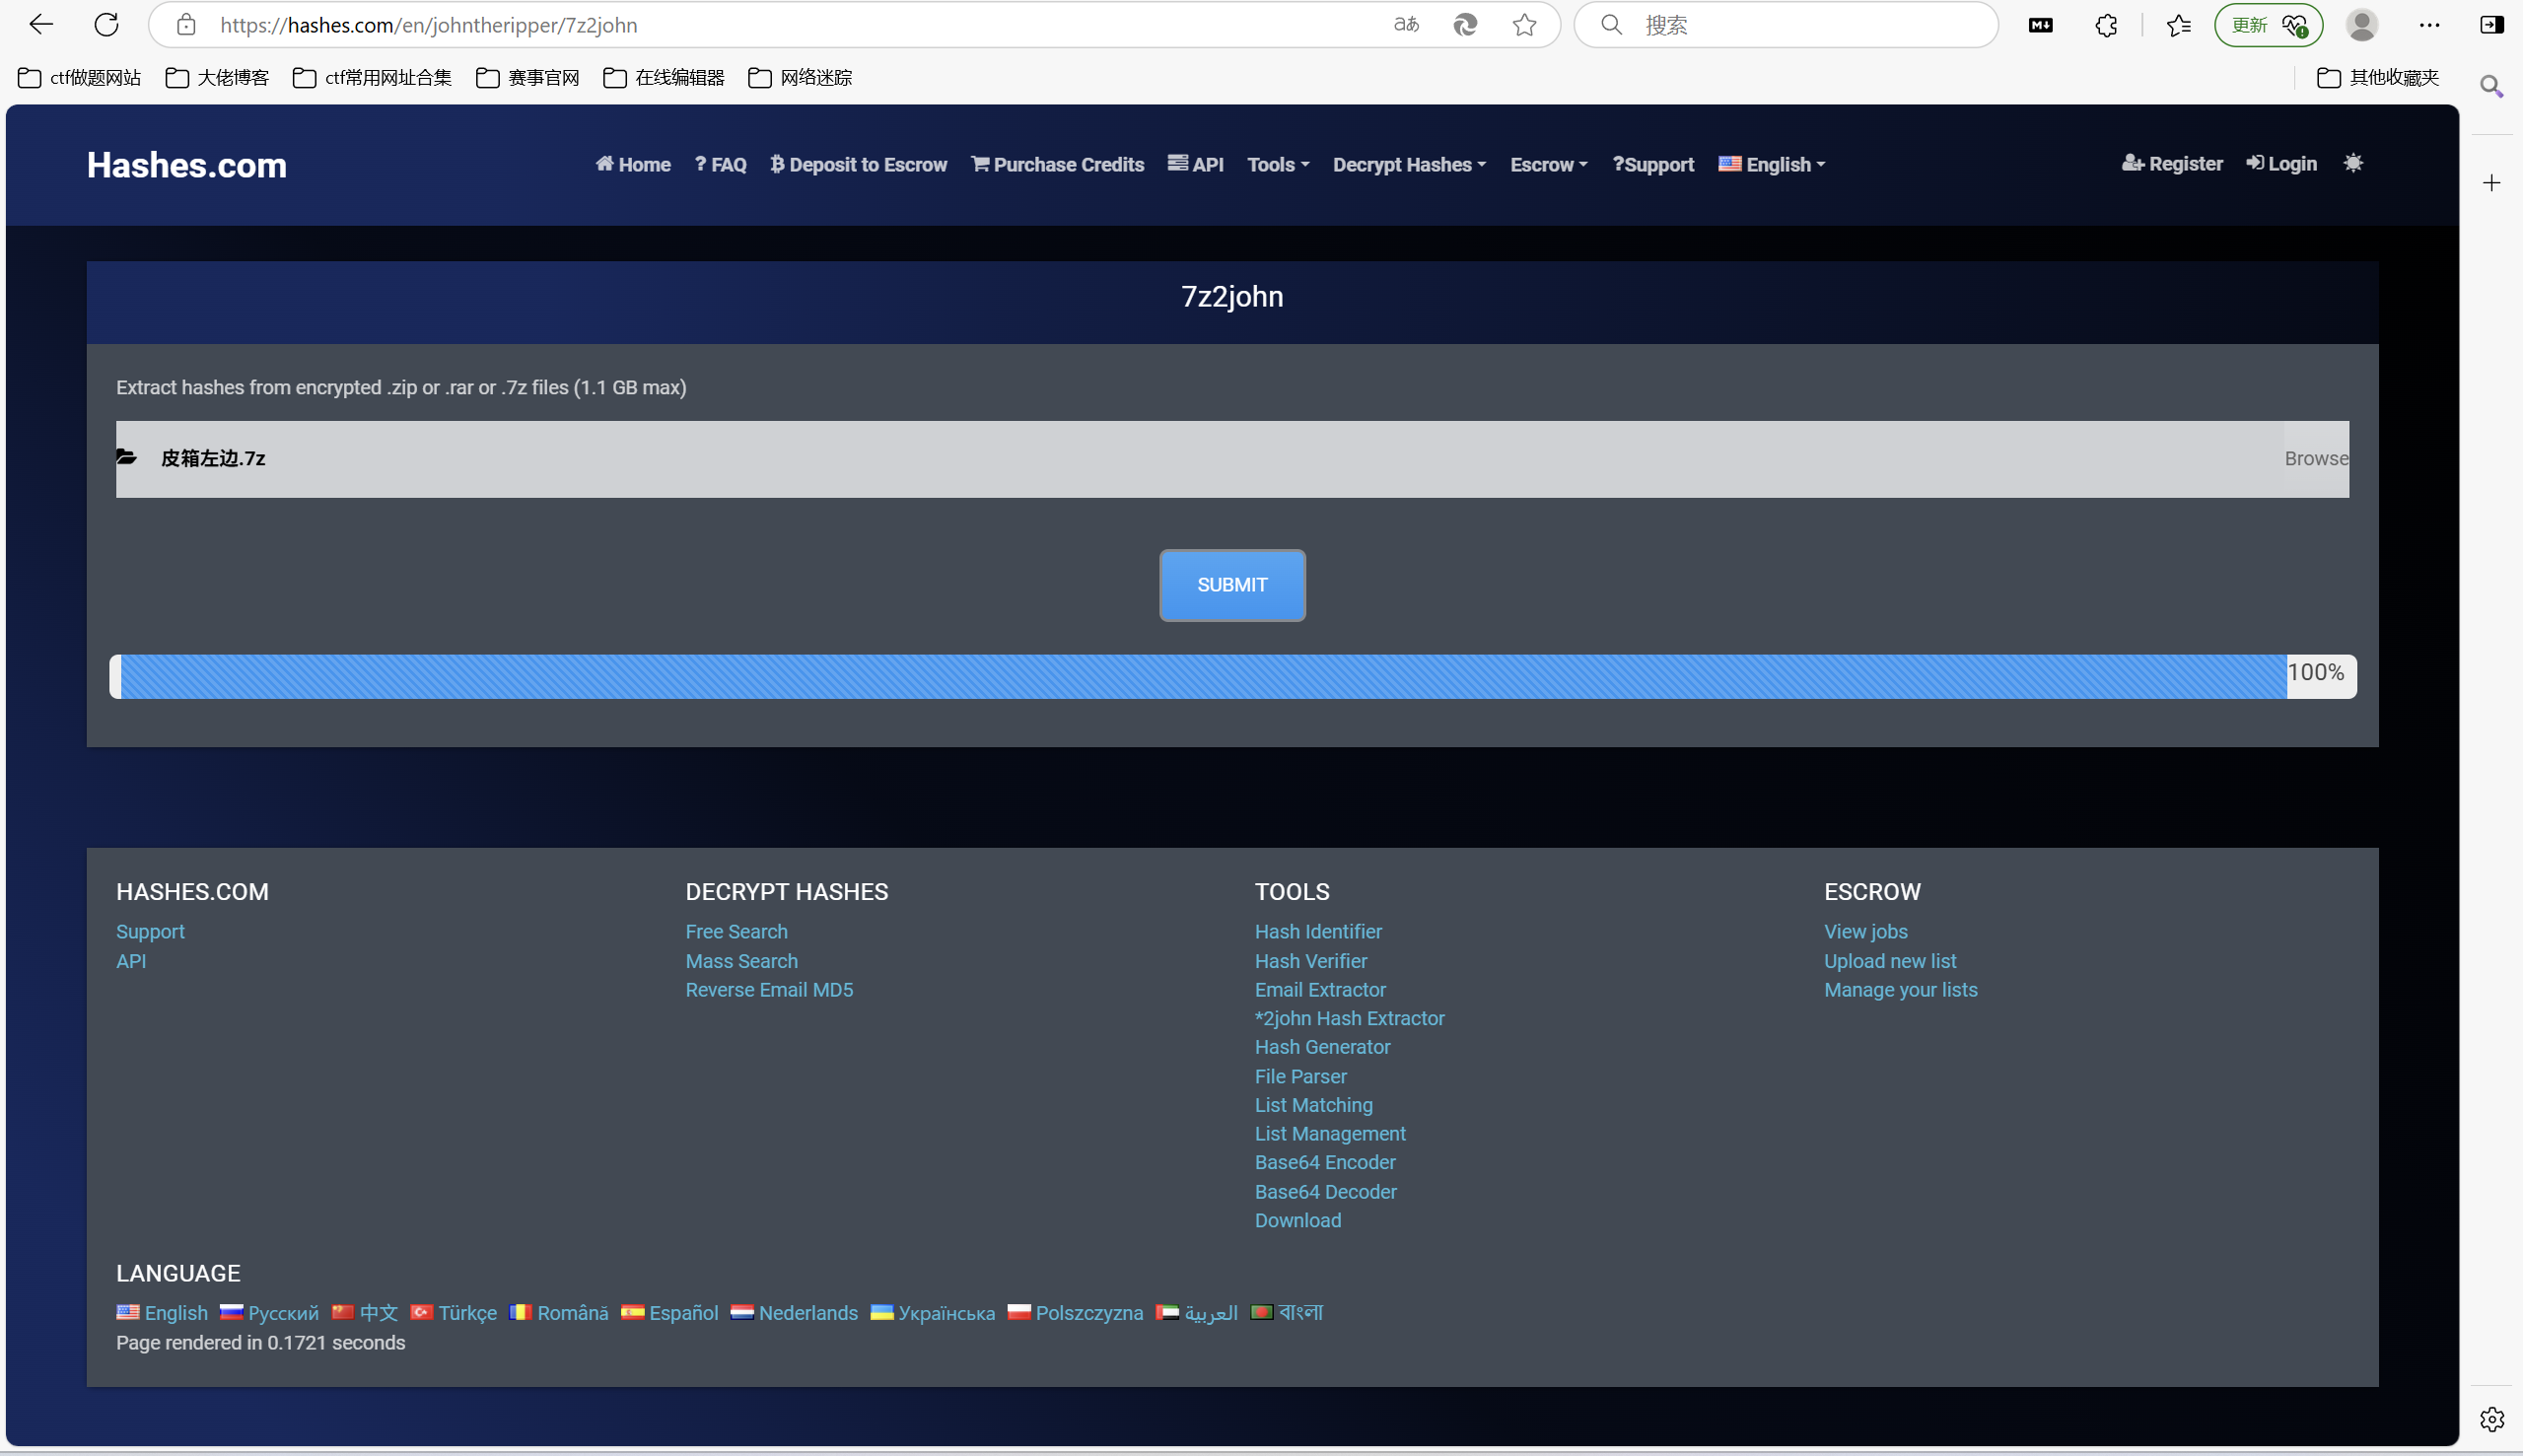This screenshot has height=1456, width=2523.
Task: Open the Email Extractor footer link
Action: [x=1320, y=990]
